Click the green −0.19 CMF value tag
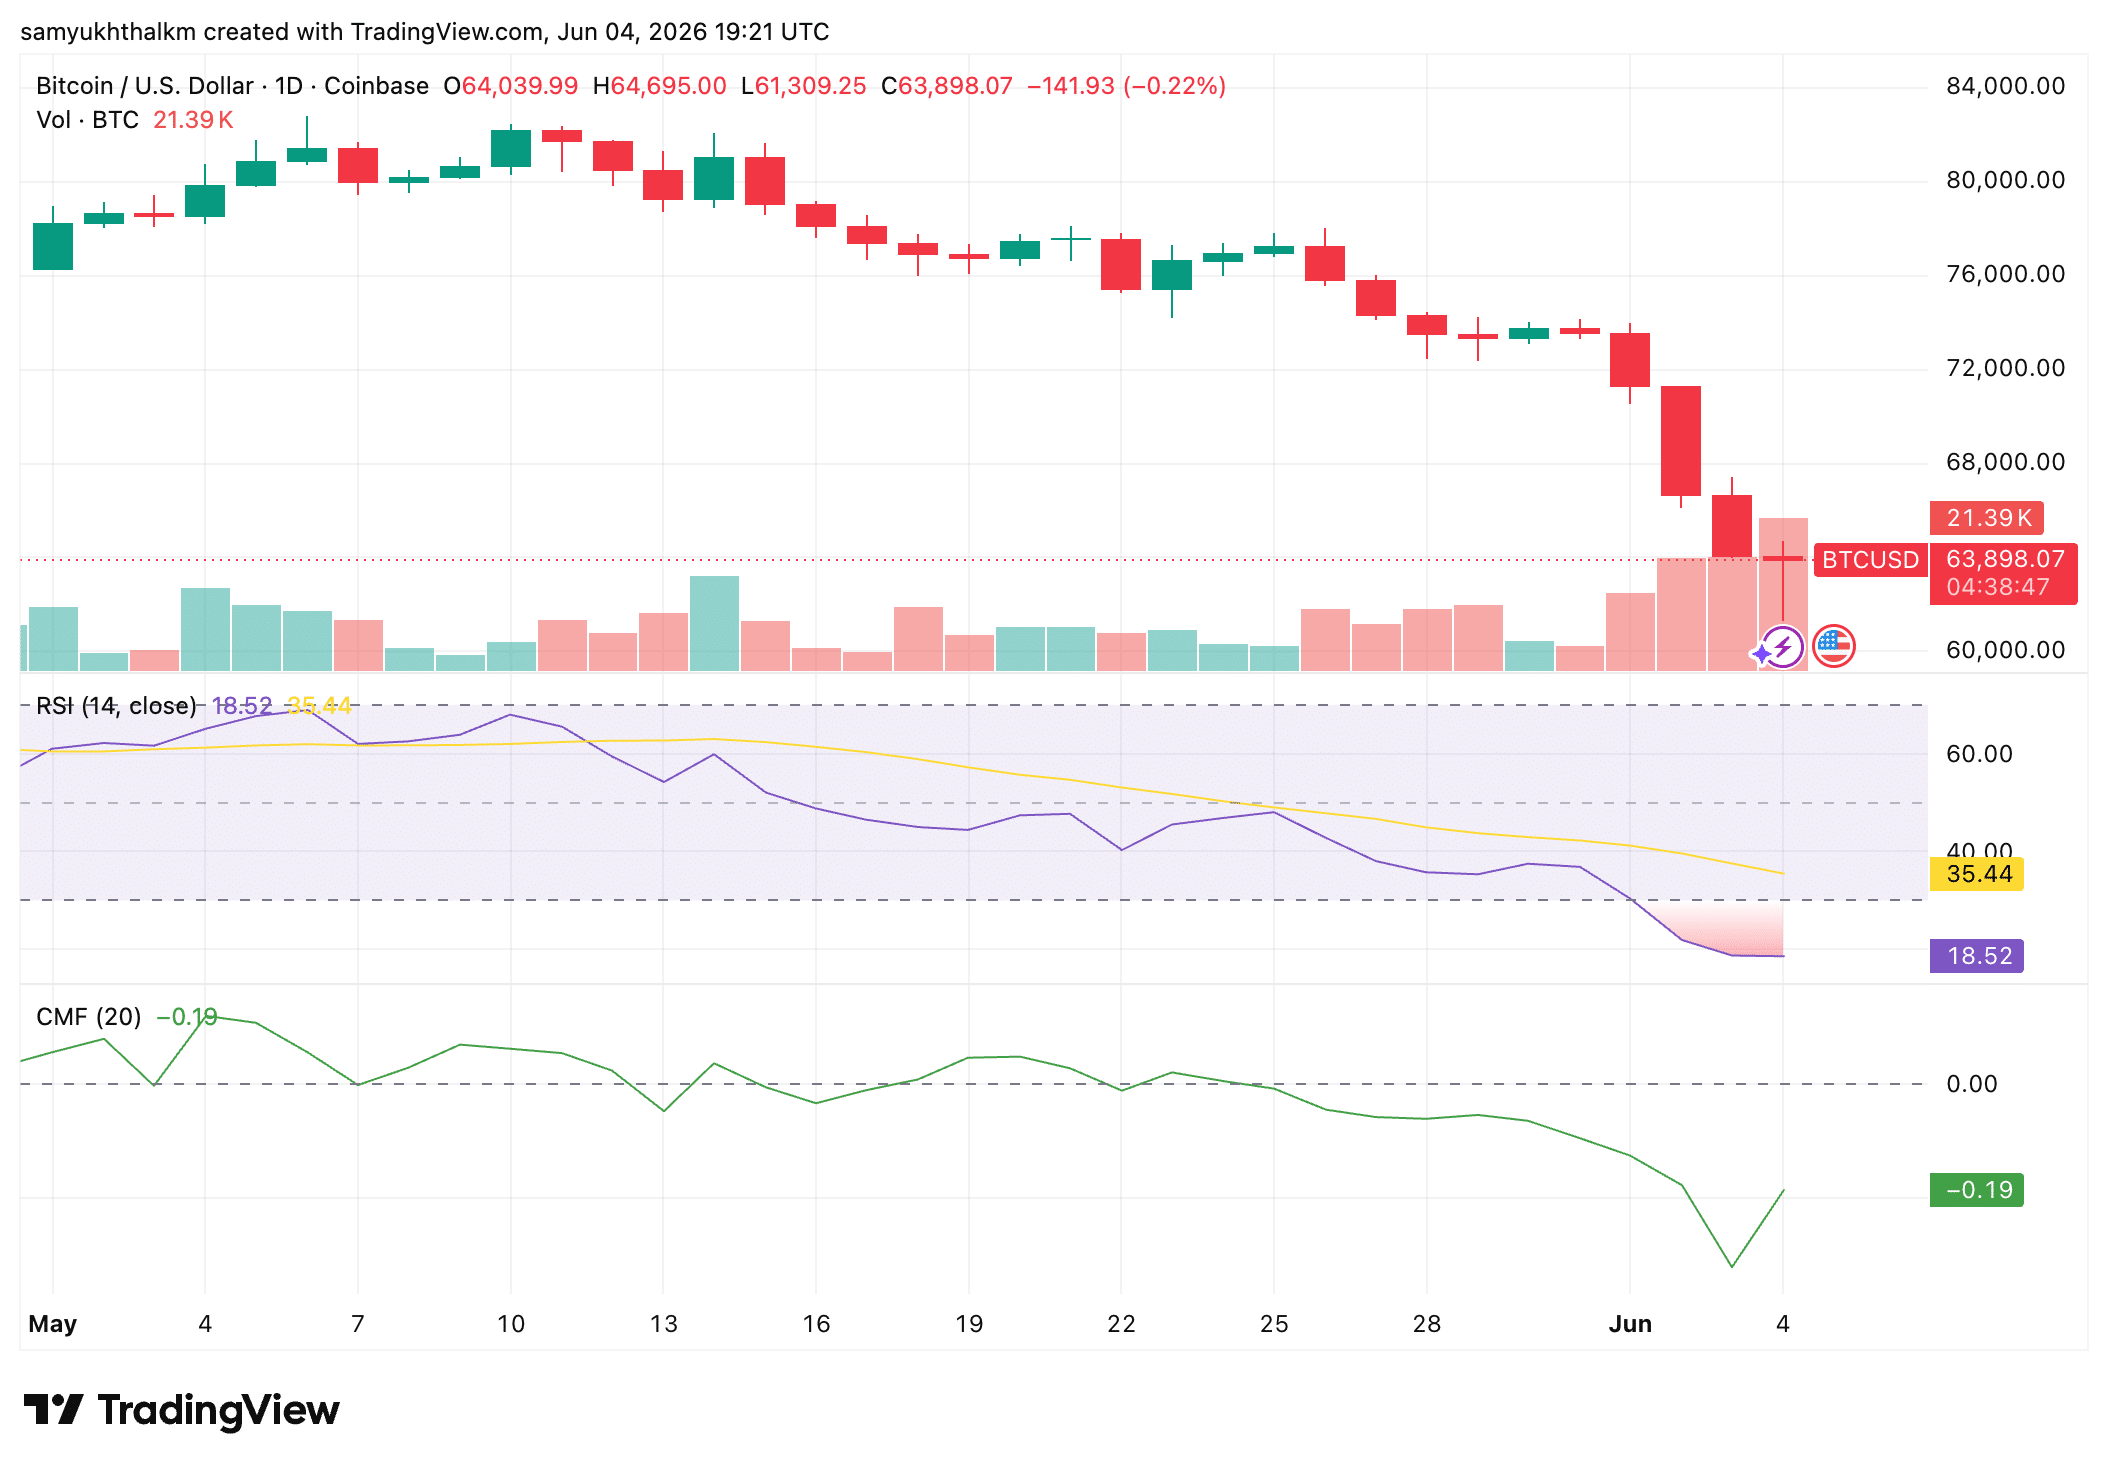The image size is (2108, 1470). tap(1977, 1190)
